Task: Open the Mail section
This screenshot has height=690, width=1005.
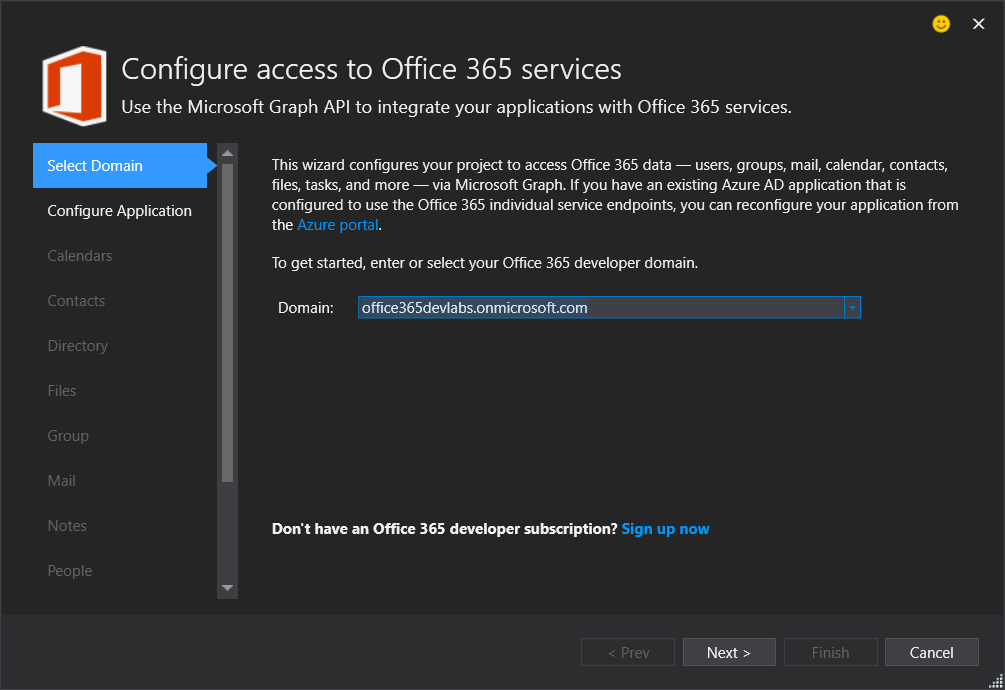Action: (62, 481)
